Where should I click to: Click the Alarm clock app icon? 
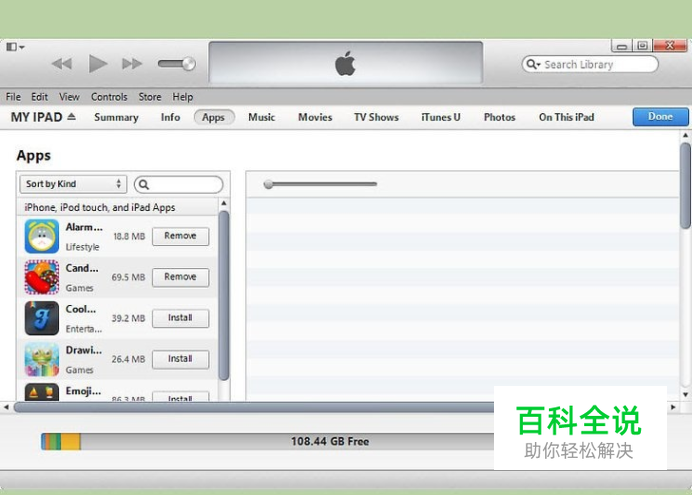(41, 236)
